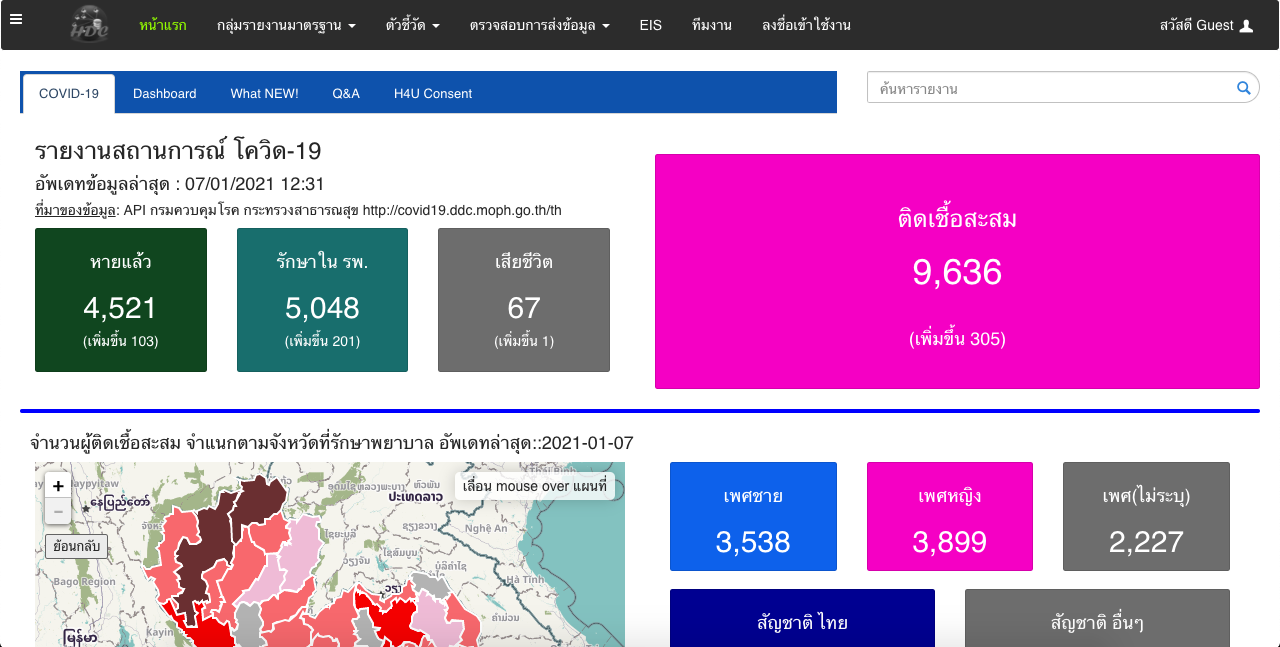Expand the ตัวชี้วัด dropdown menu

pos(412,26)
